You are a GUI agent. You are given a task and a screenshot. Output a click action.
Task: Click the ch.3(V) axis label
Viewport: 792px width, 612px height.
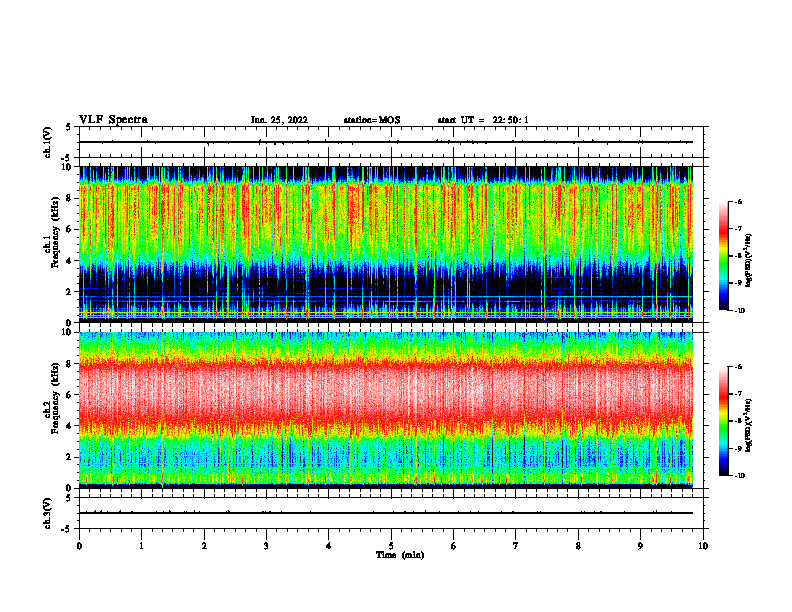click(x=48, y=513)
